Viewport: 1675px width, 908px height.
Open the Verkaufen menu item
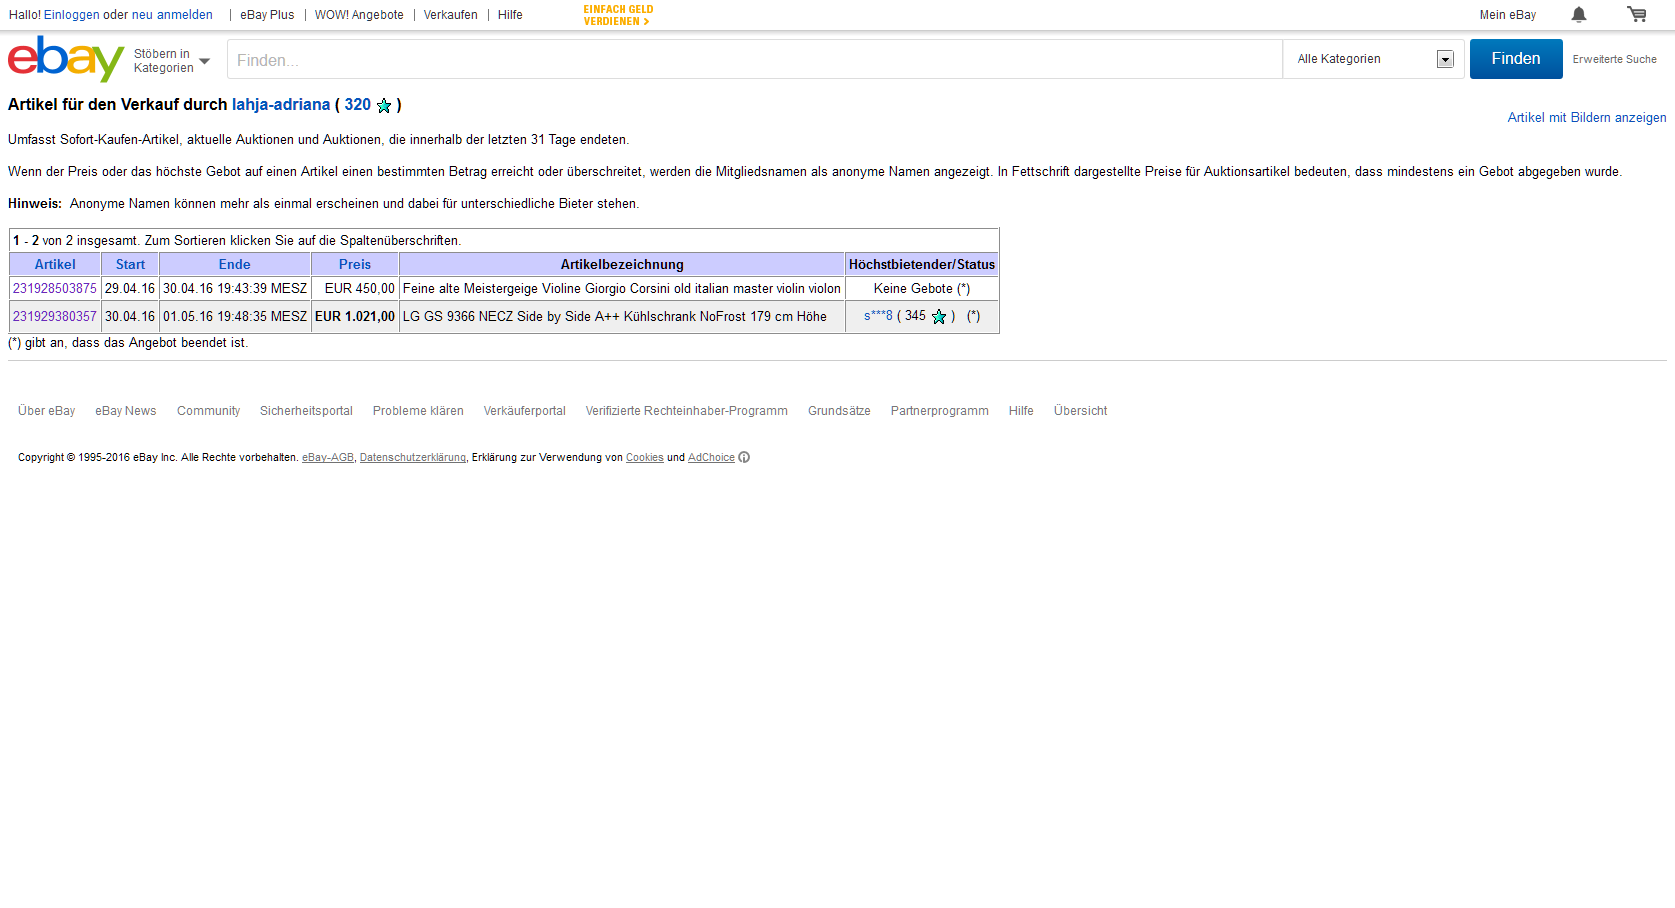(x=450, y=15)
